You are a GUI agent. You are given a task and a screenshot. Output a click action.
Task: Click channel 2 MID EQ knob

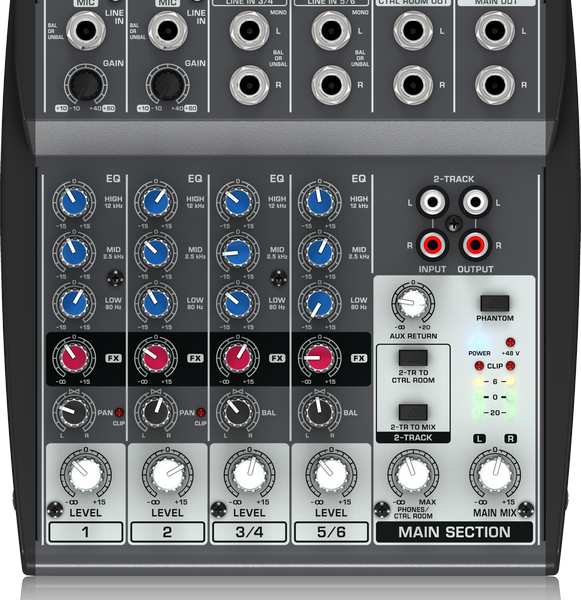tap(156, 253)
